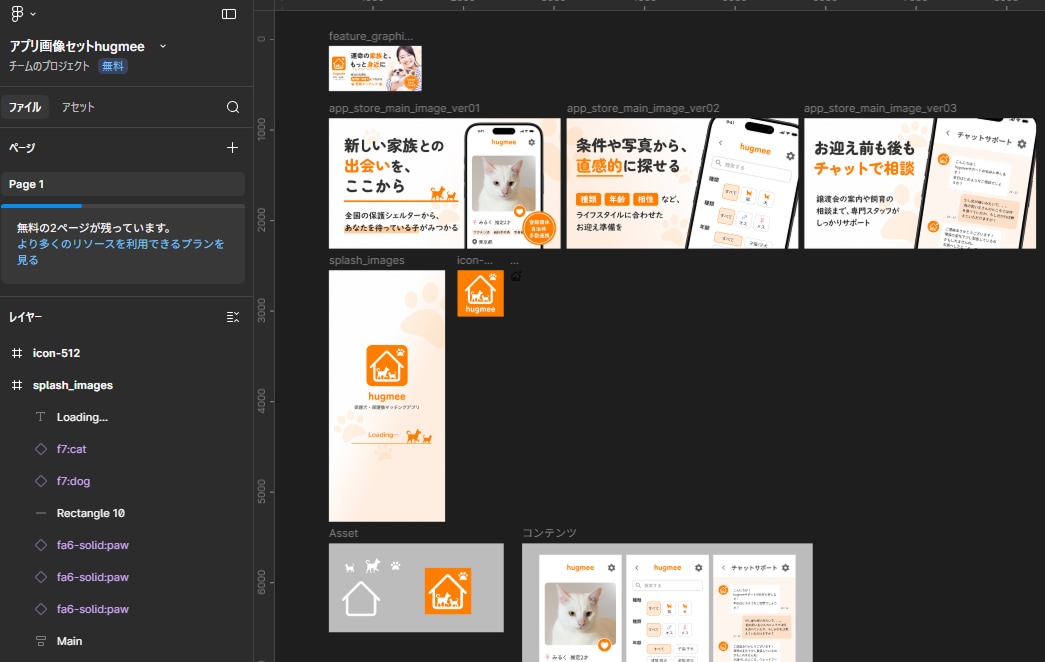Select the app_store_main_image_ver02 frame
The image size is (1045, 662).
click(682, 183)
